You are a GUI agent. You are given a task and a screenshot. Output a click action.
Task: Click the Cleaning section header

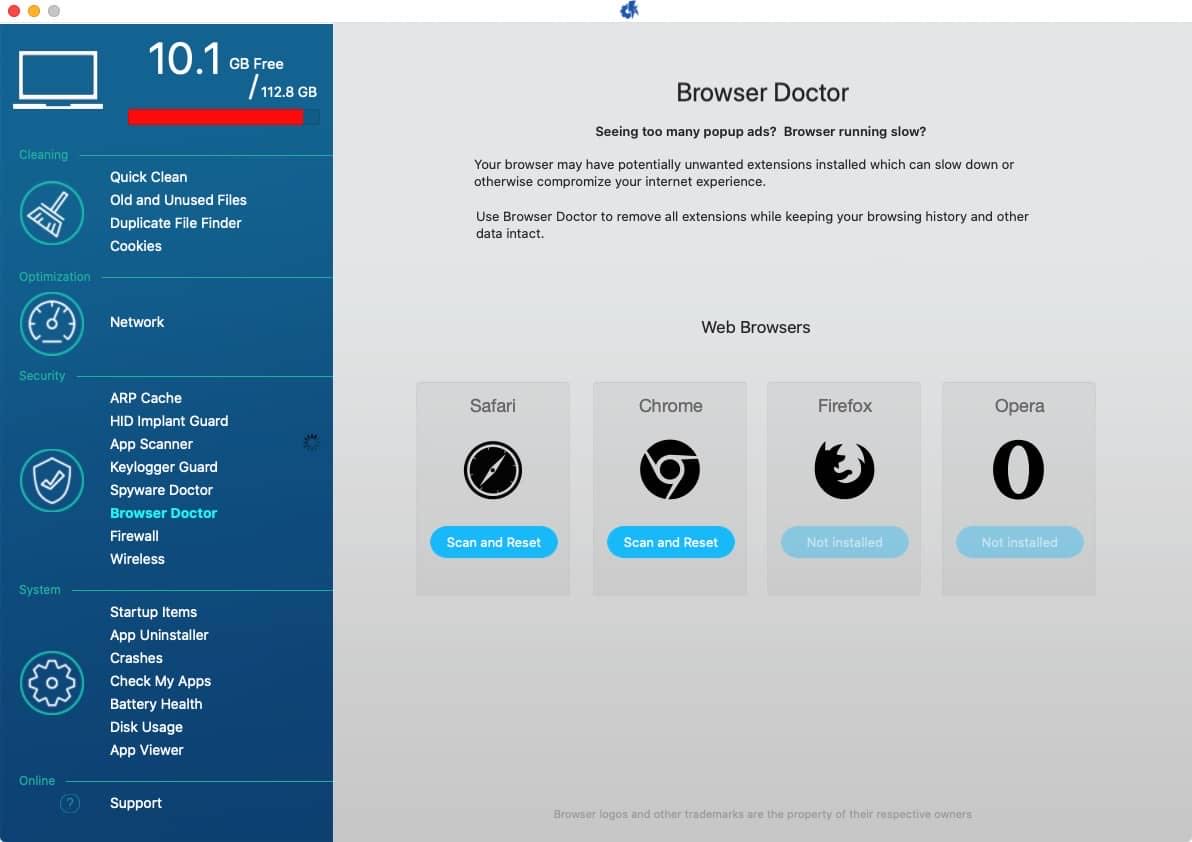coord(43,155)
